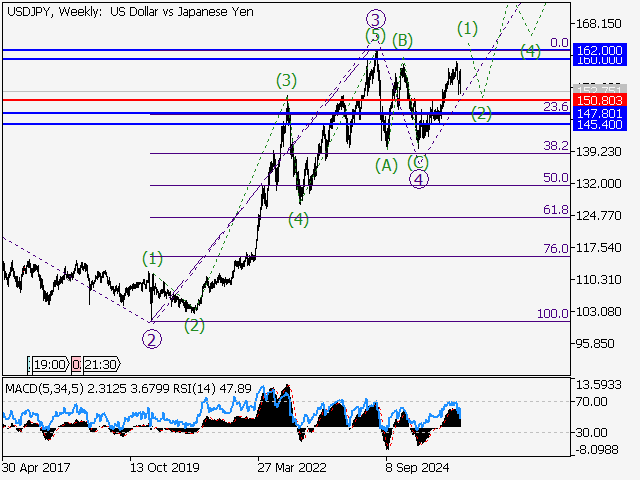
Task: Select the green (A) wave label
Action: pyautogui.click(x=386, y=164)
